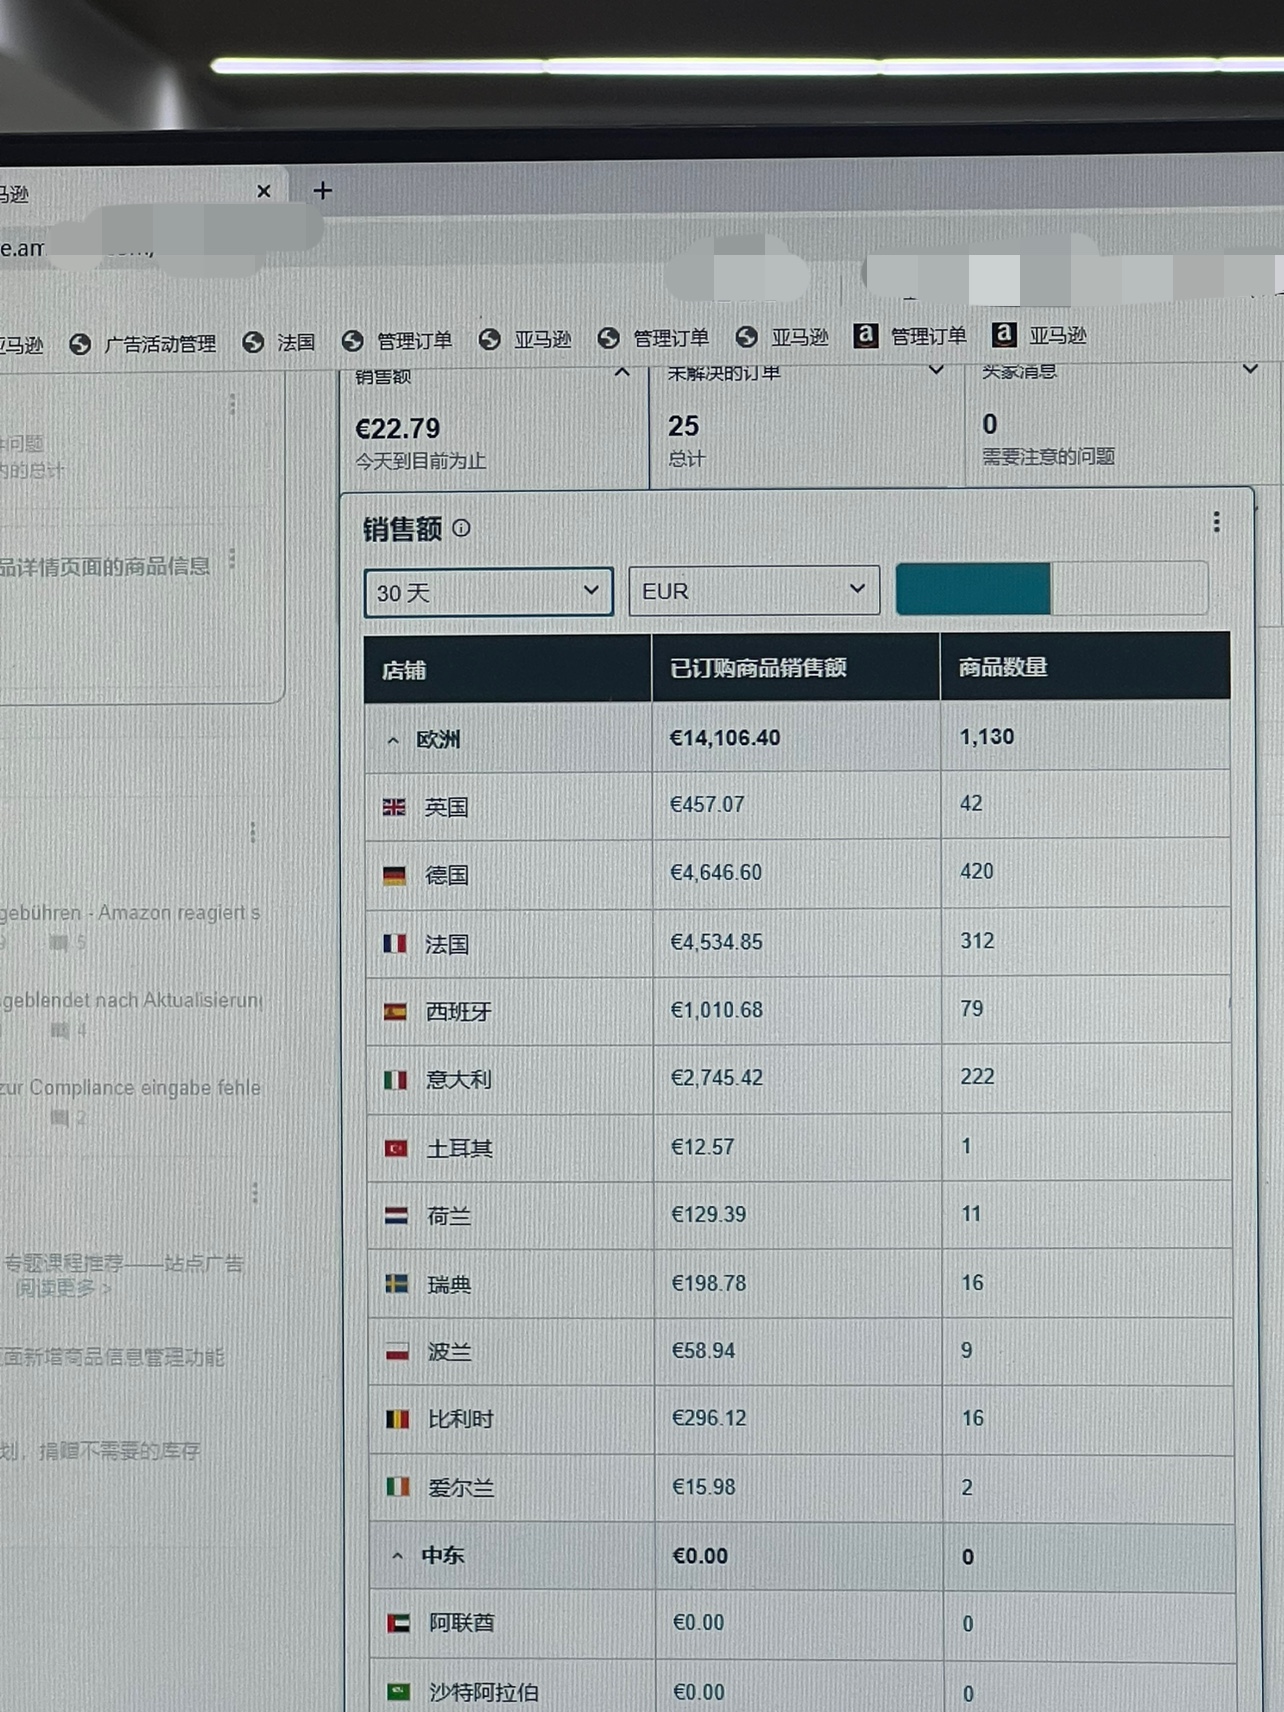Switch to the unselected right side of toggle

point(1129,589)
